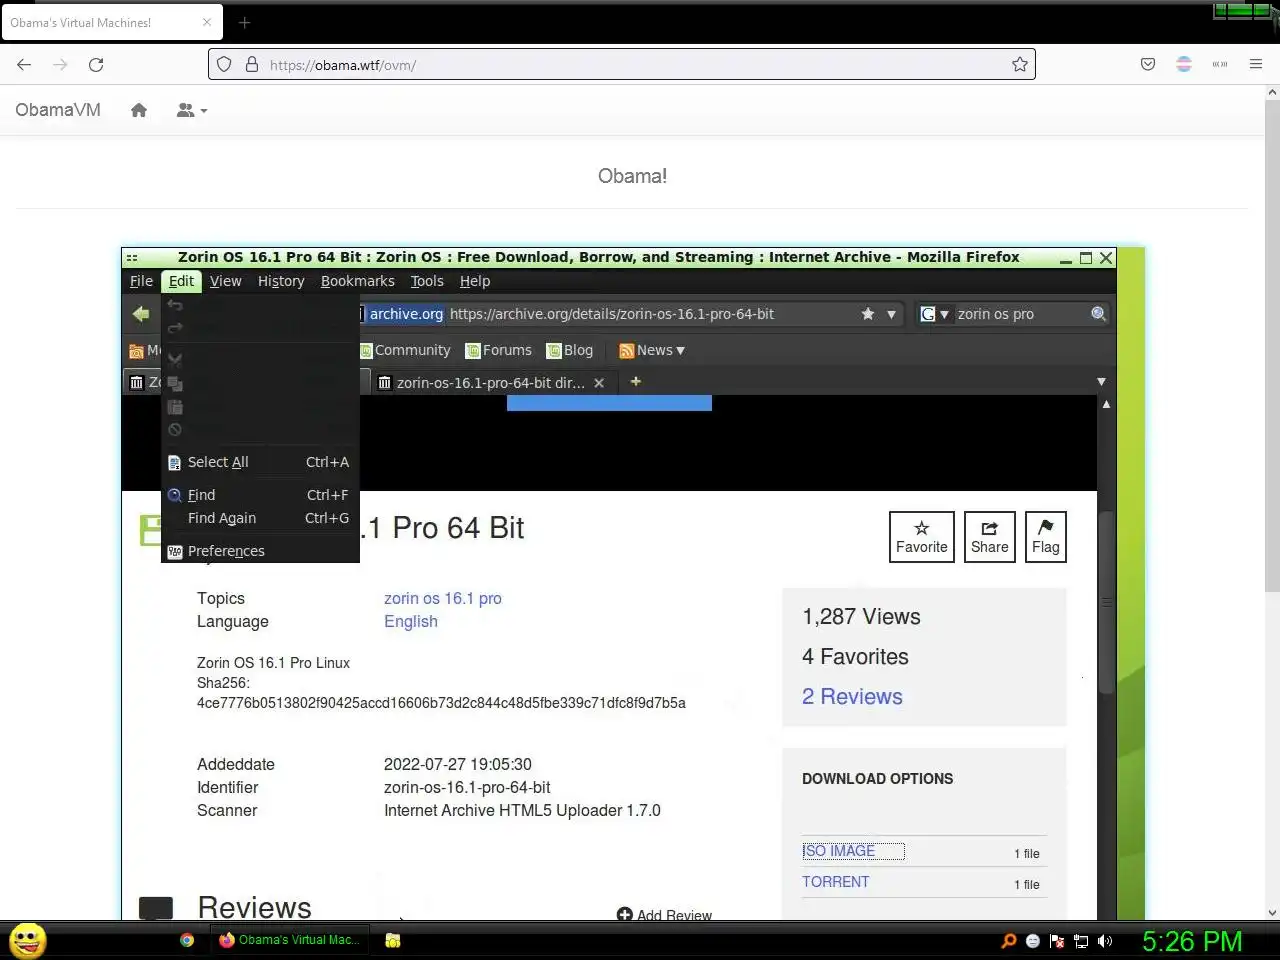The image size is (1280, 960).
Task: Click the site security padlock icon
Action: pos(251,64)
